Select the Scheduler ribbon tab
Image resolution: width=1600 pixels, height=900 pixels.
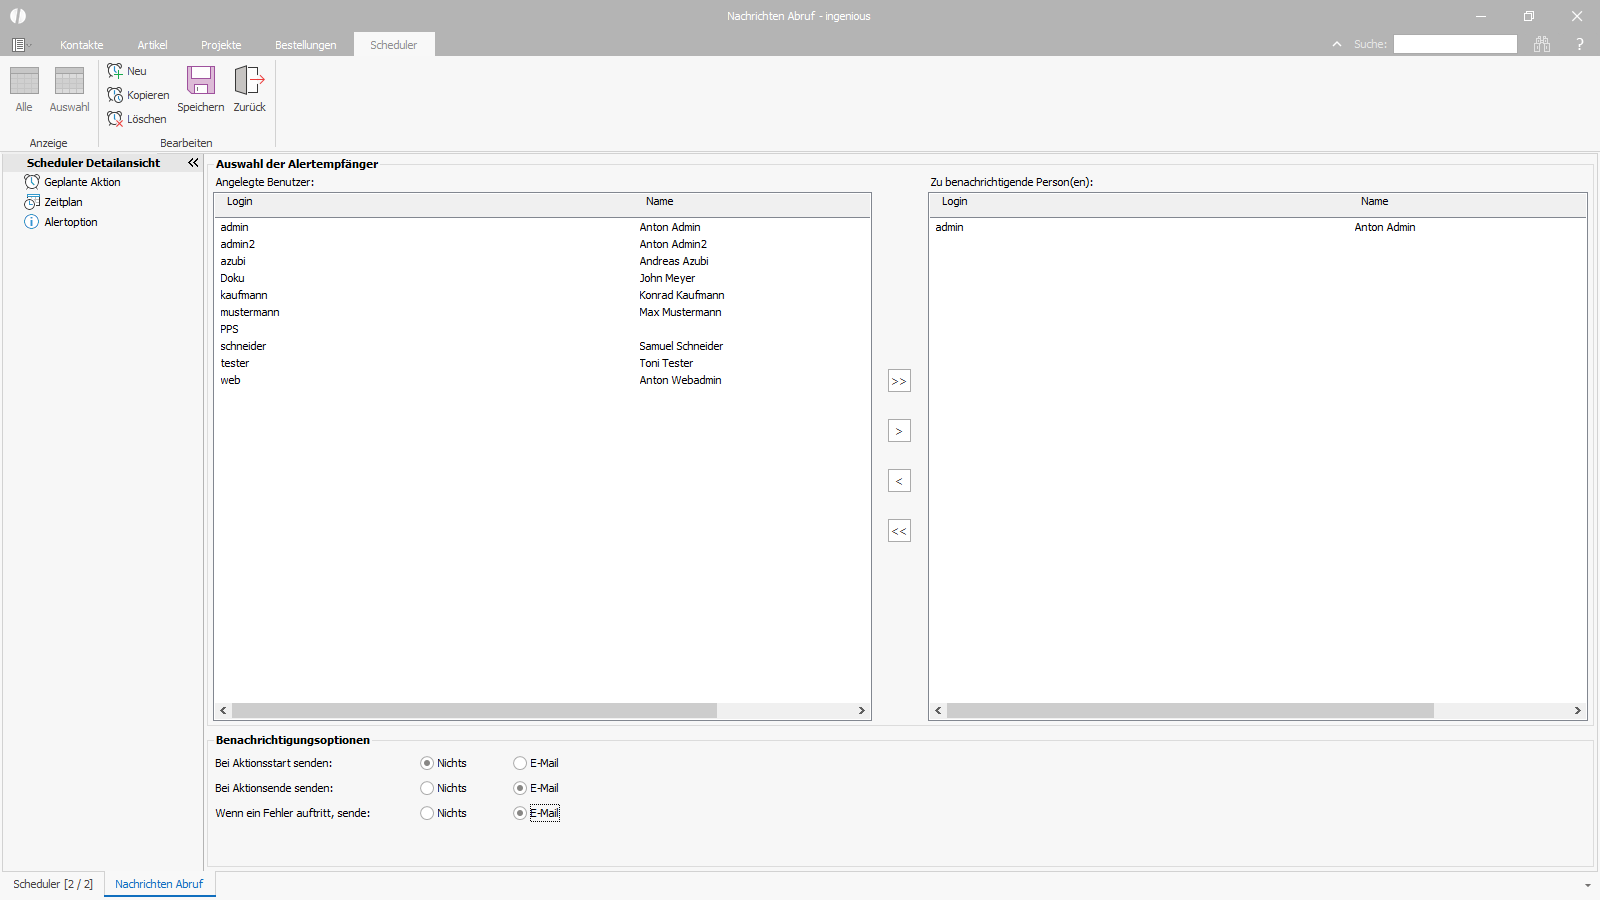click(394, 45)
